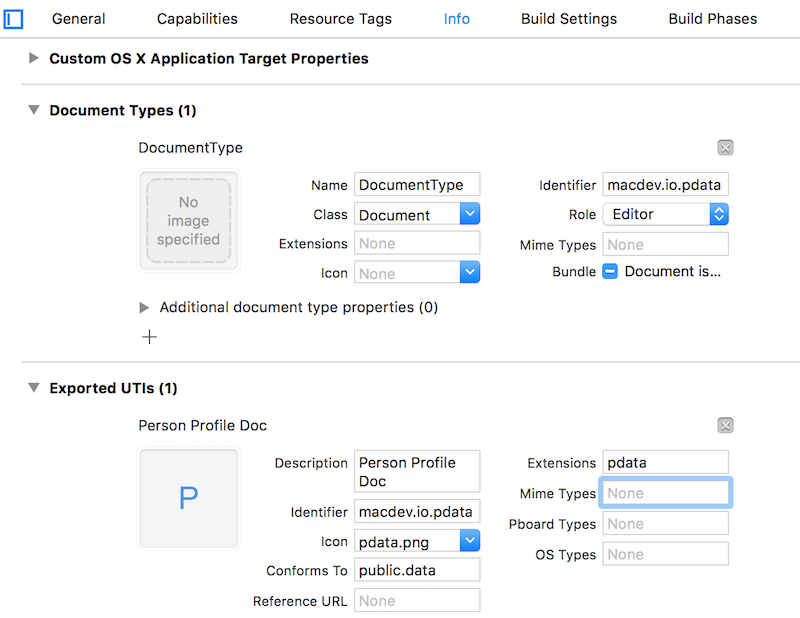Delete the Person Profile Doc UTI entry

click(726, 426)
